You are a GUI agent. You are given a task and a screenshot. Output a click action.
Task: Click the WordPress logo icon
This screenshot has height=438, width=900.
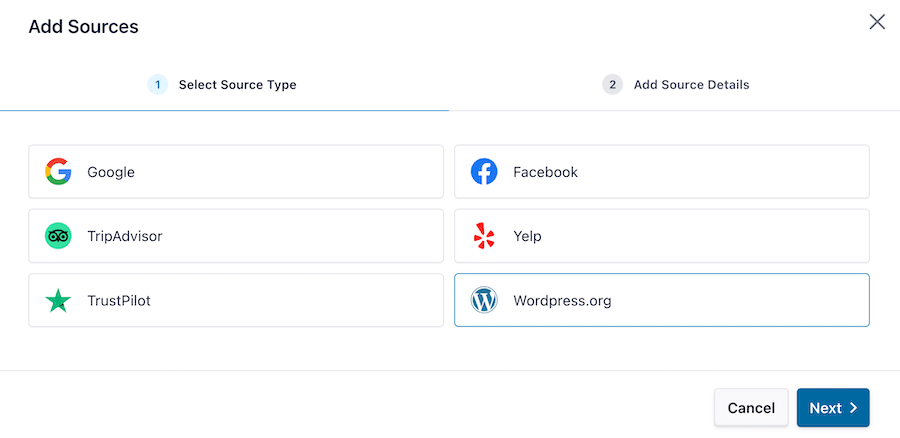484,300
